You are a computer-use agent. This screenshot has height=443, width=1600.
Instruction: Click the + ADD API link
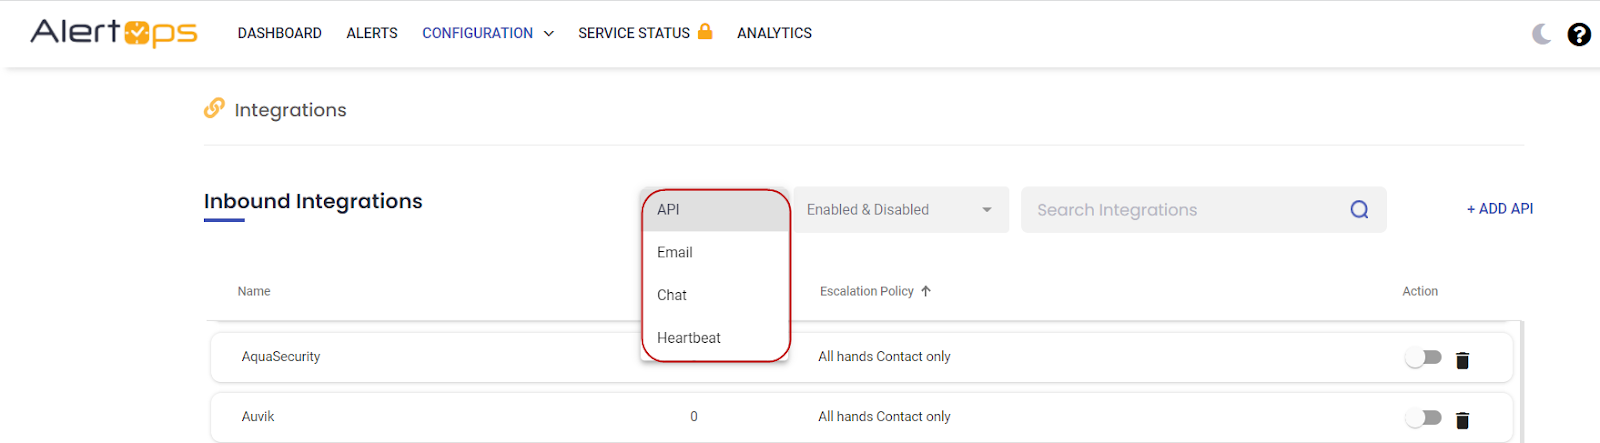(x=1499, y=209)
